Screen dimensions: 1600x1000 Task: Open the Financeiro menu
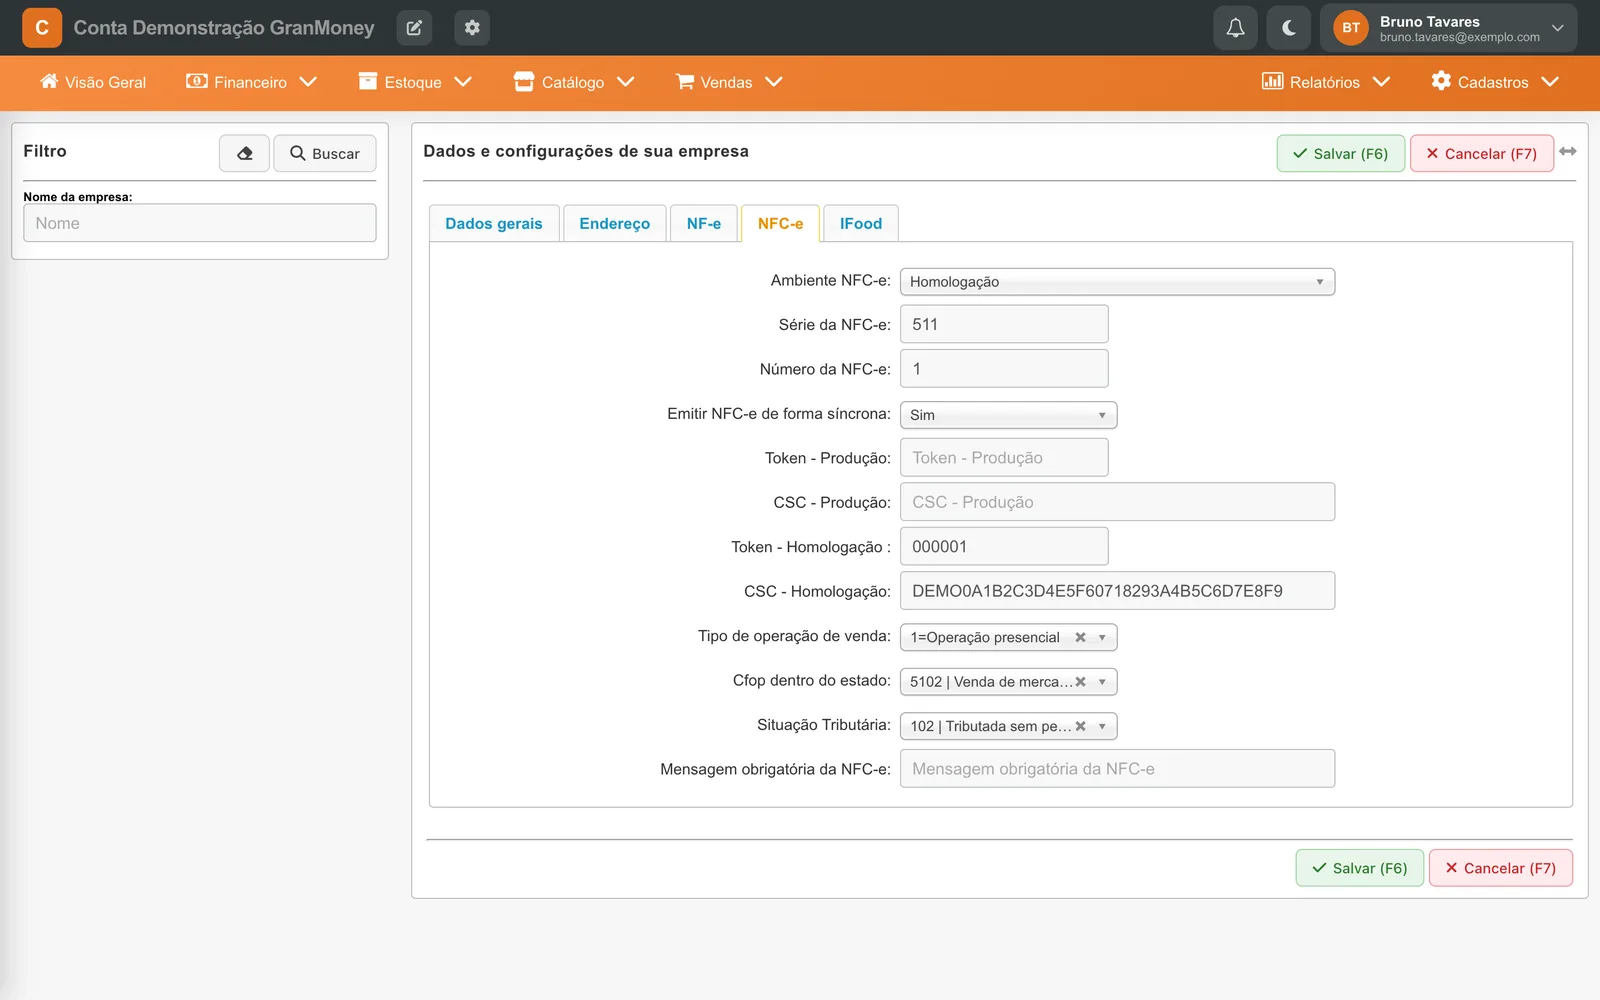pos(251,82)
